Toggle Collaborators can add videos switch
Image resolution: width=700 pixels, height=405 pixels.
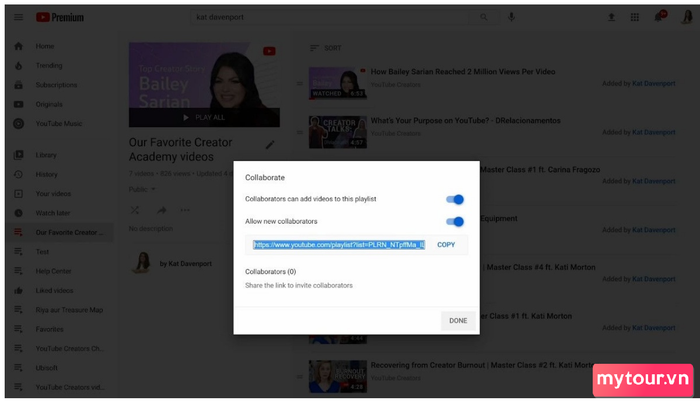point(455,199)
